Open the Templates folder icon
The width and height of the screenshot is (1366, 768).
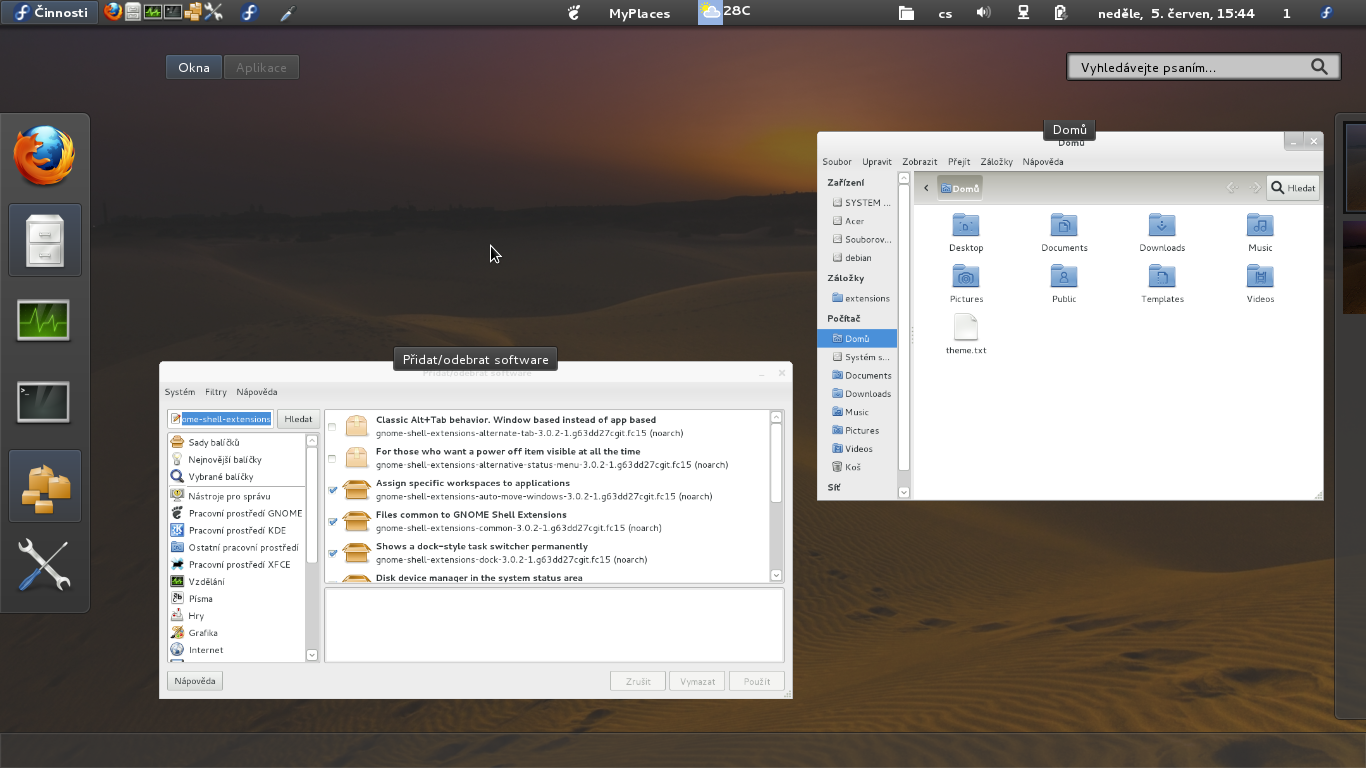click(1162, 283)
